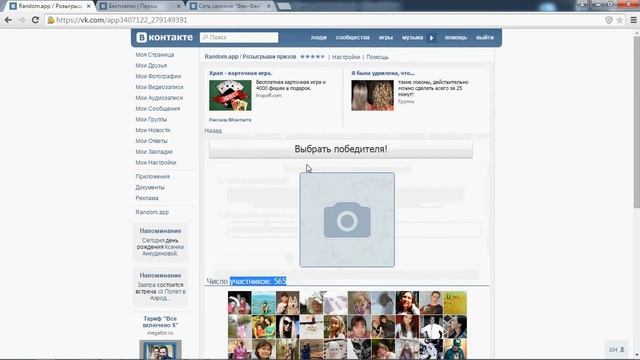Click the address bar URL
640x360 pixels.
coord(122,20)
